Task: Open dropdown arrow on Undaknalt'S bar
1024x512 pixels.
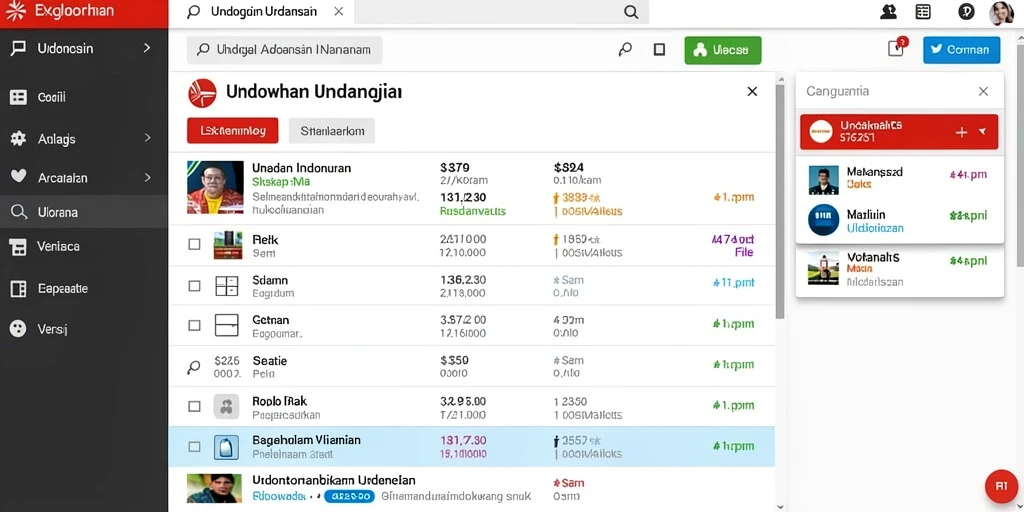Action: pyautogui.click(x=982, y=132)
